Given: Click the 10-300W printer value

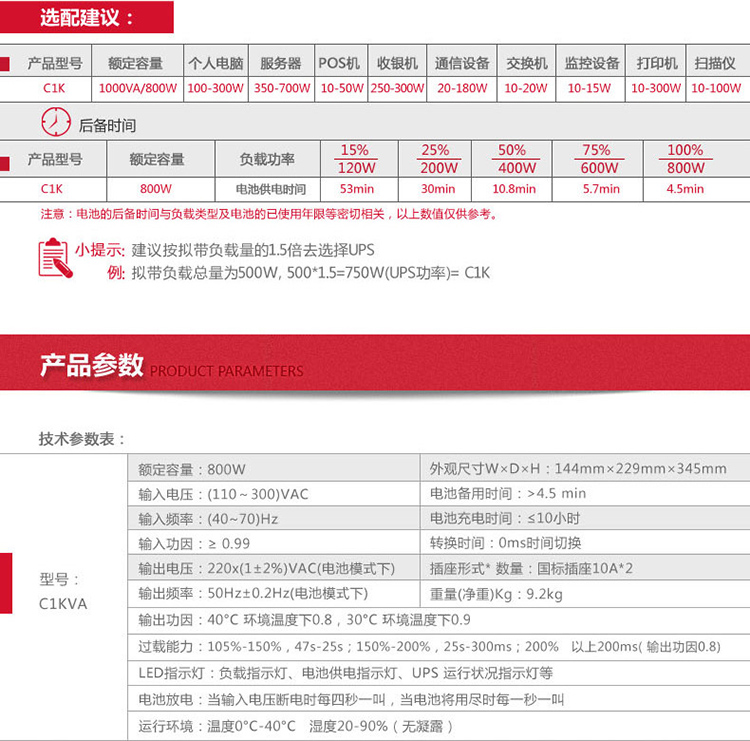Looking at the screenshot, I should coord(656,88).
